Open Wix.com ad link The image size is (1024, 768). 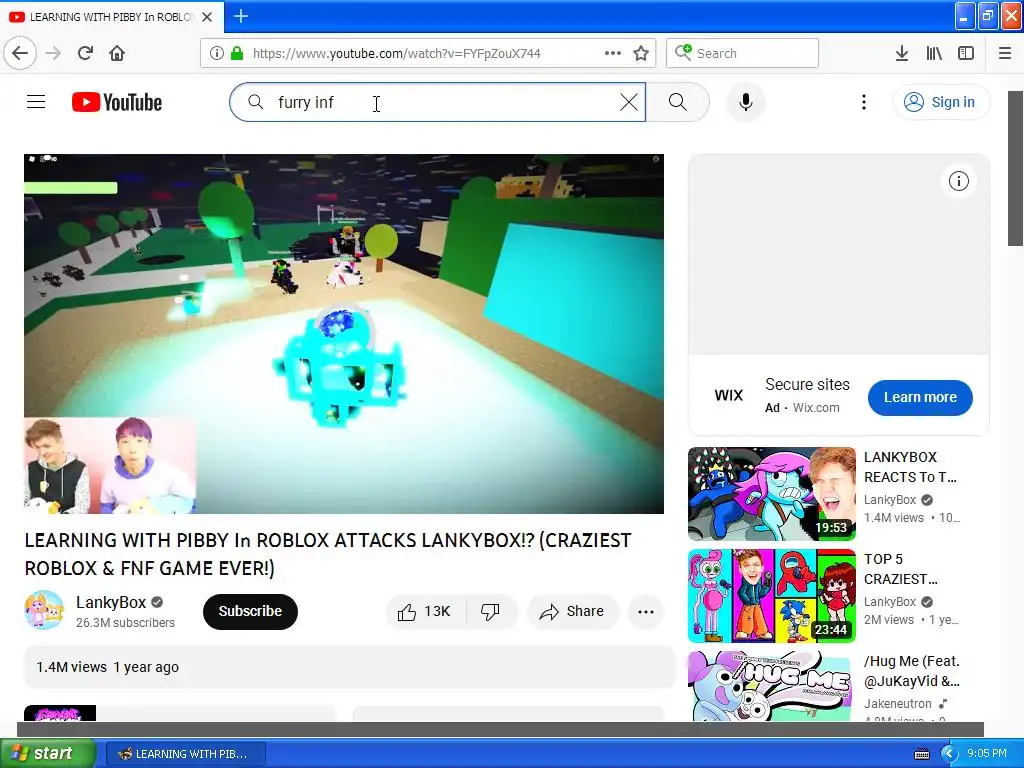point(816,408)
